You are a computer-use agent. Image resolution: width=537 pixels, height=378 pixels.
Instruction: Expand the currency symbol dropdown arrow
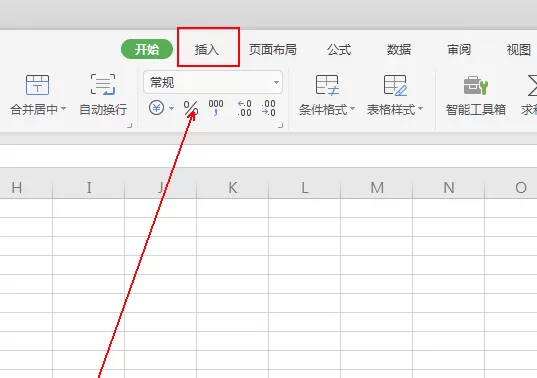[171, 109]
